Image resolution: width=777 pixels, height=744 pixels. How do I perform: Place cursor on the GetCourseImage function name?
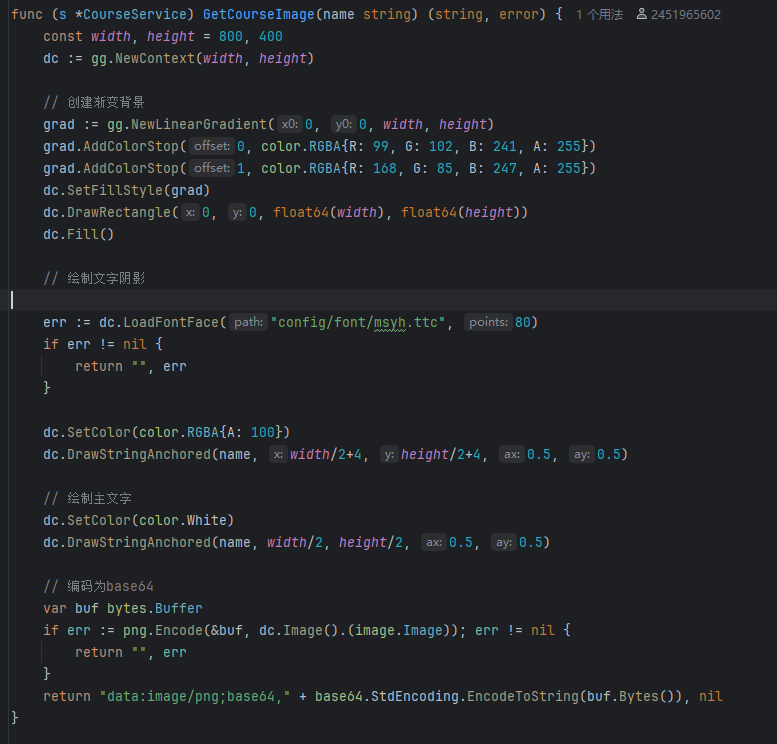pos(258,14)
